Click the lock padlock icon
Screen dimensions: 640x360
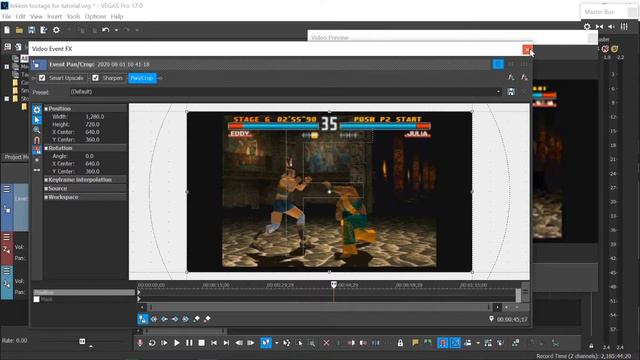point(400,343)
